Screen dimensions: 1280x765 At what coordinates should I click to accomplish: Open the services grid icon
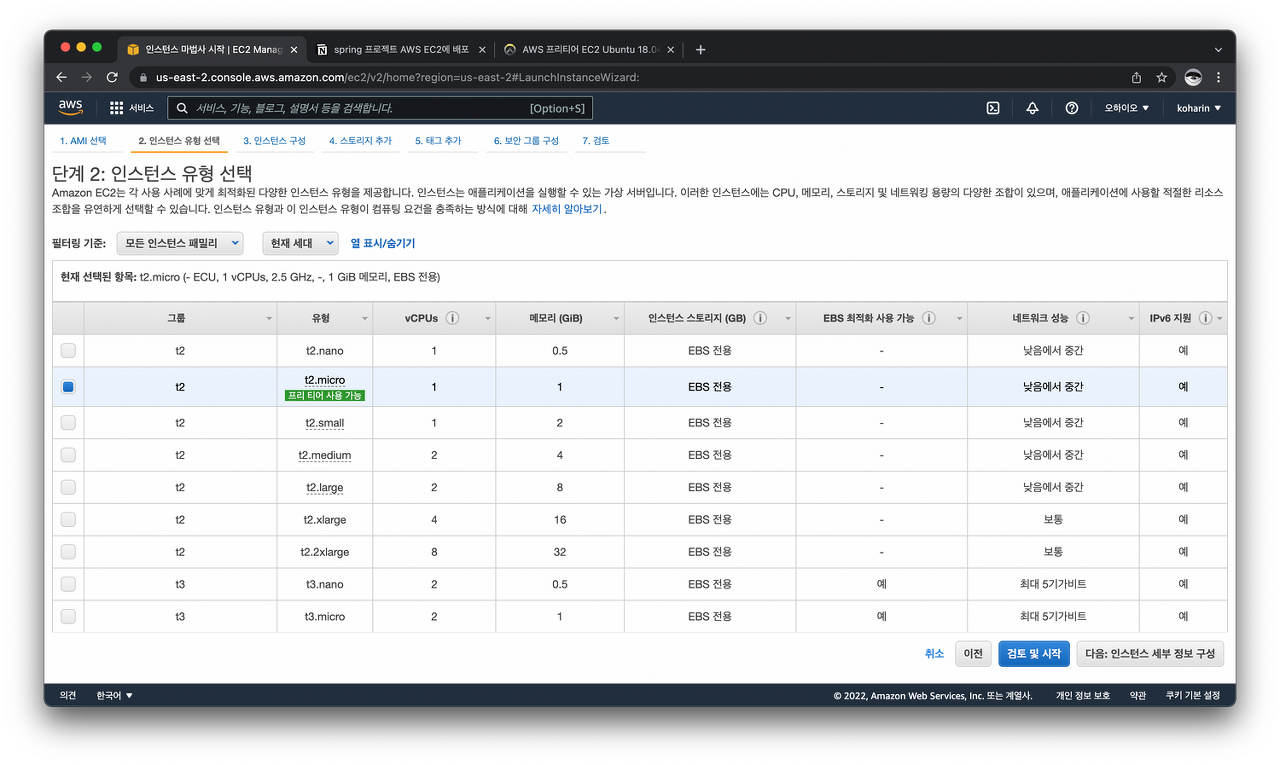116,108
